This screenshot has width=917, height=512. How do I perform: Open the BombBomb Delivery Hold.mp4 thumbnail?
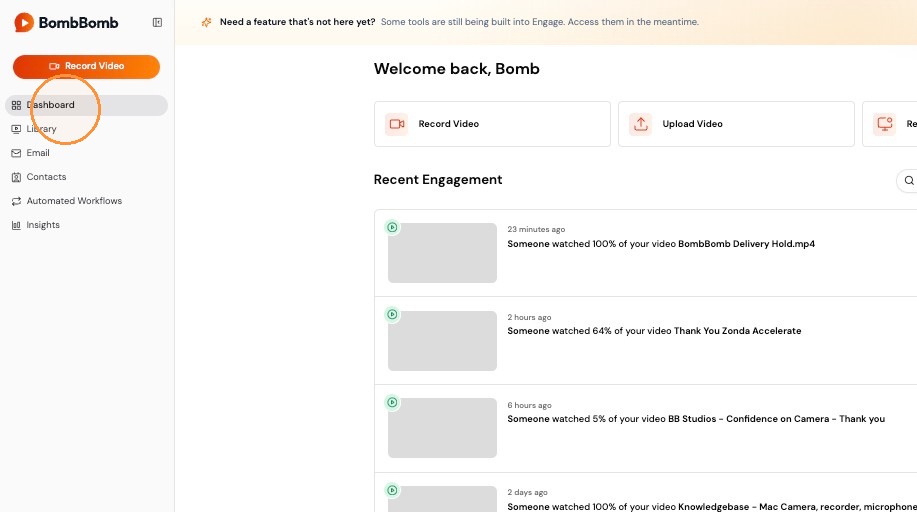(x=442, y=253)
